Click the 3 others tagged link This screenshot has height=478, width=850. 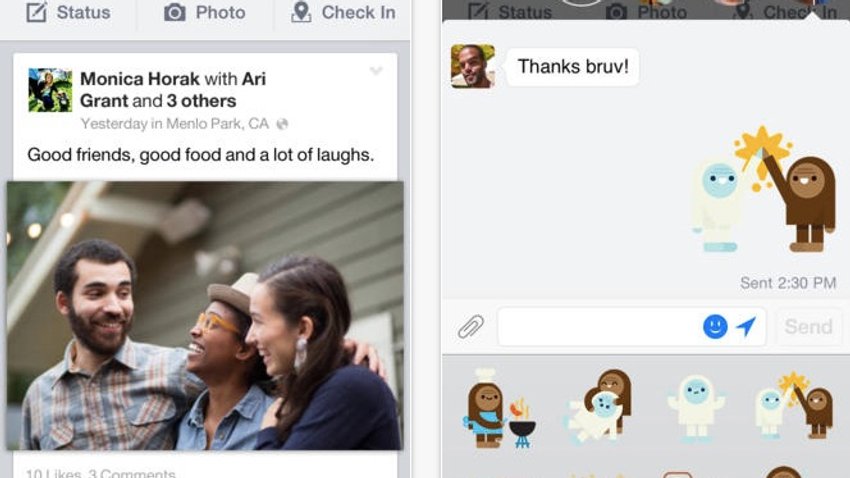pyautogui.click(x=201, y=101)
